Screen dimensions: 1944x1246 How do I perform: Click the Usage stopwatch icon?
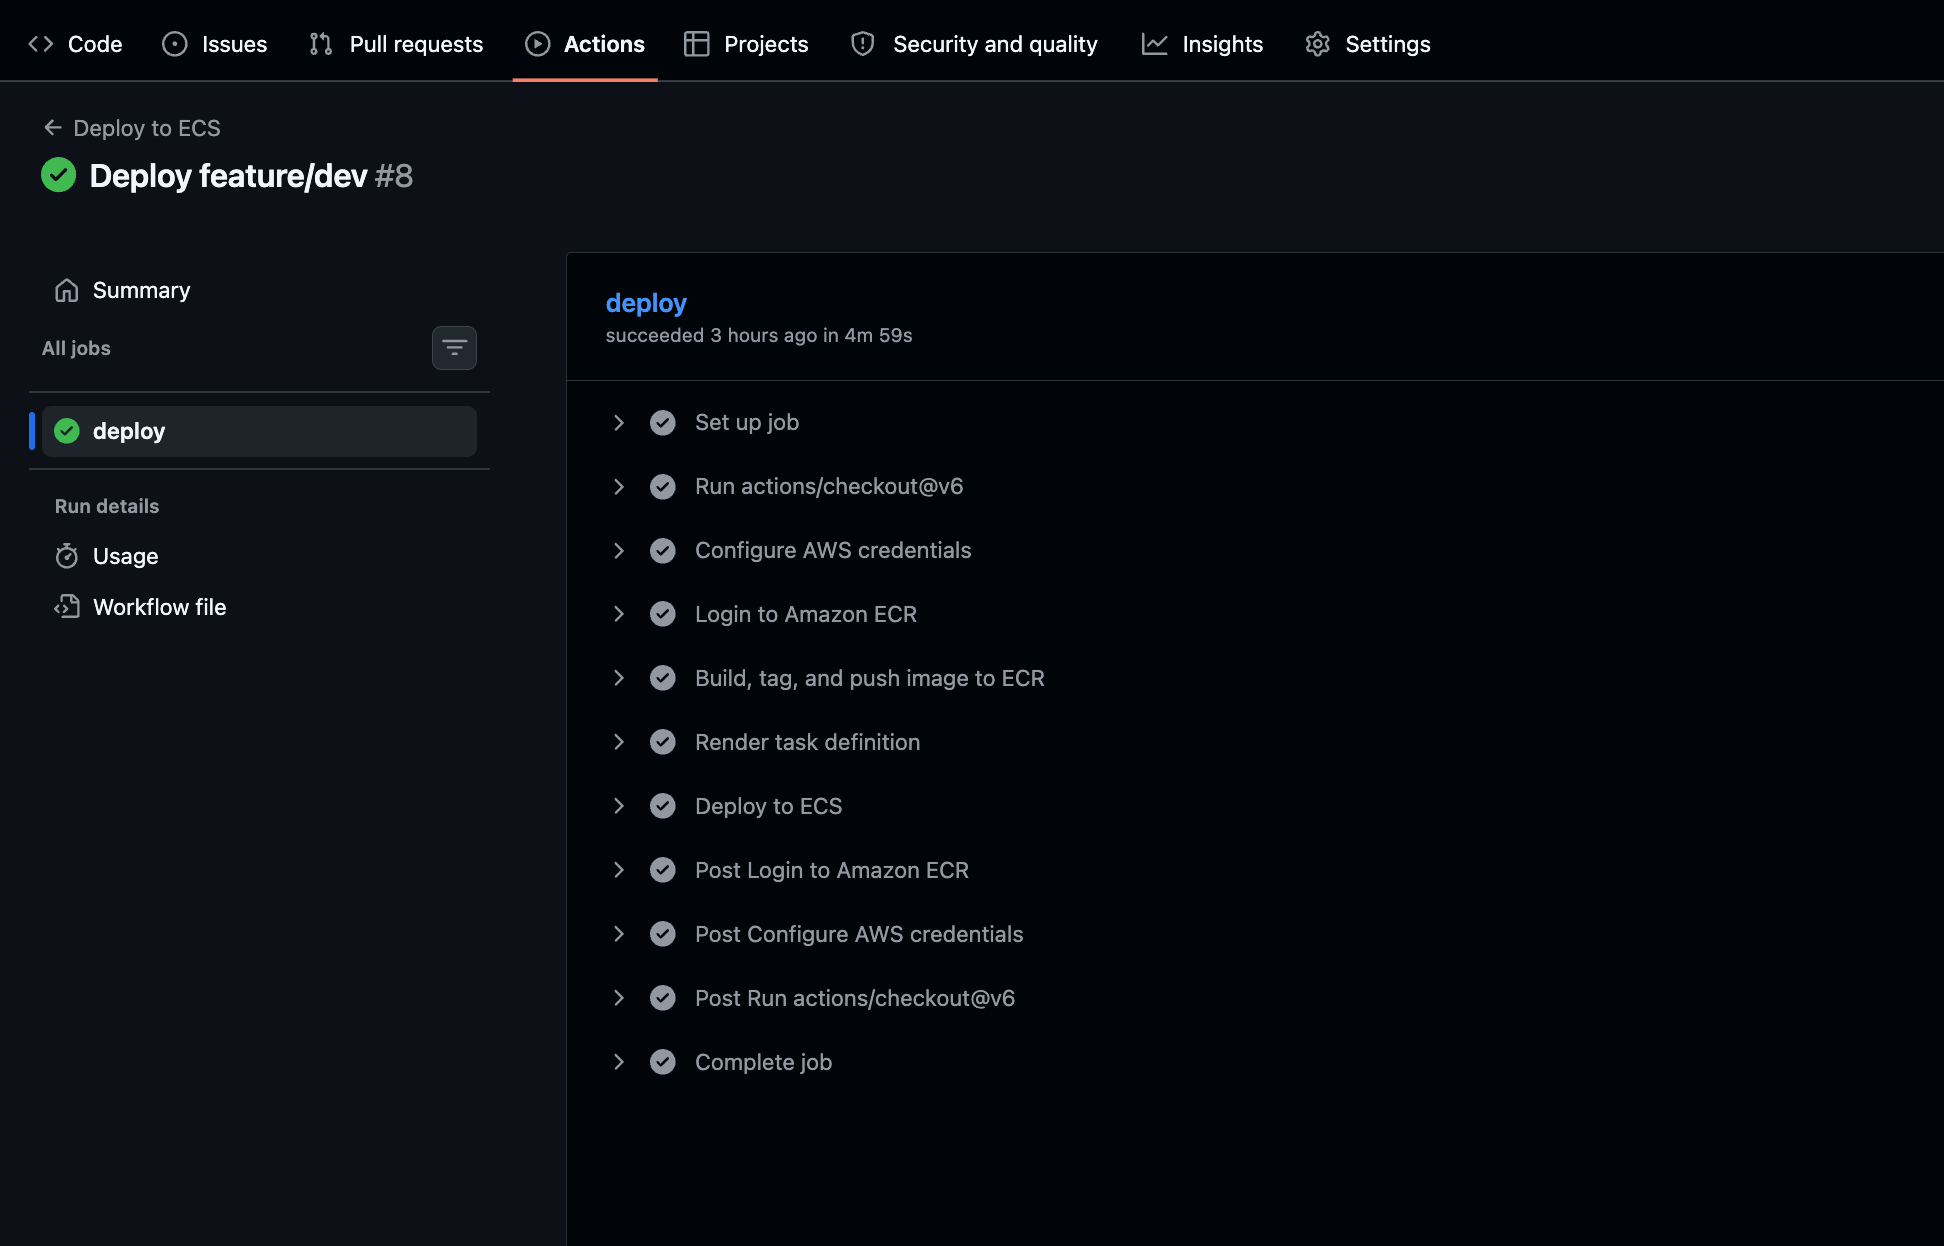(67, 556)
